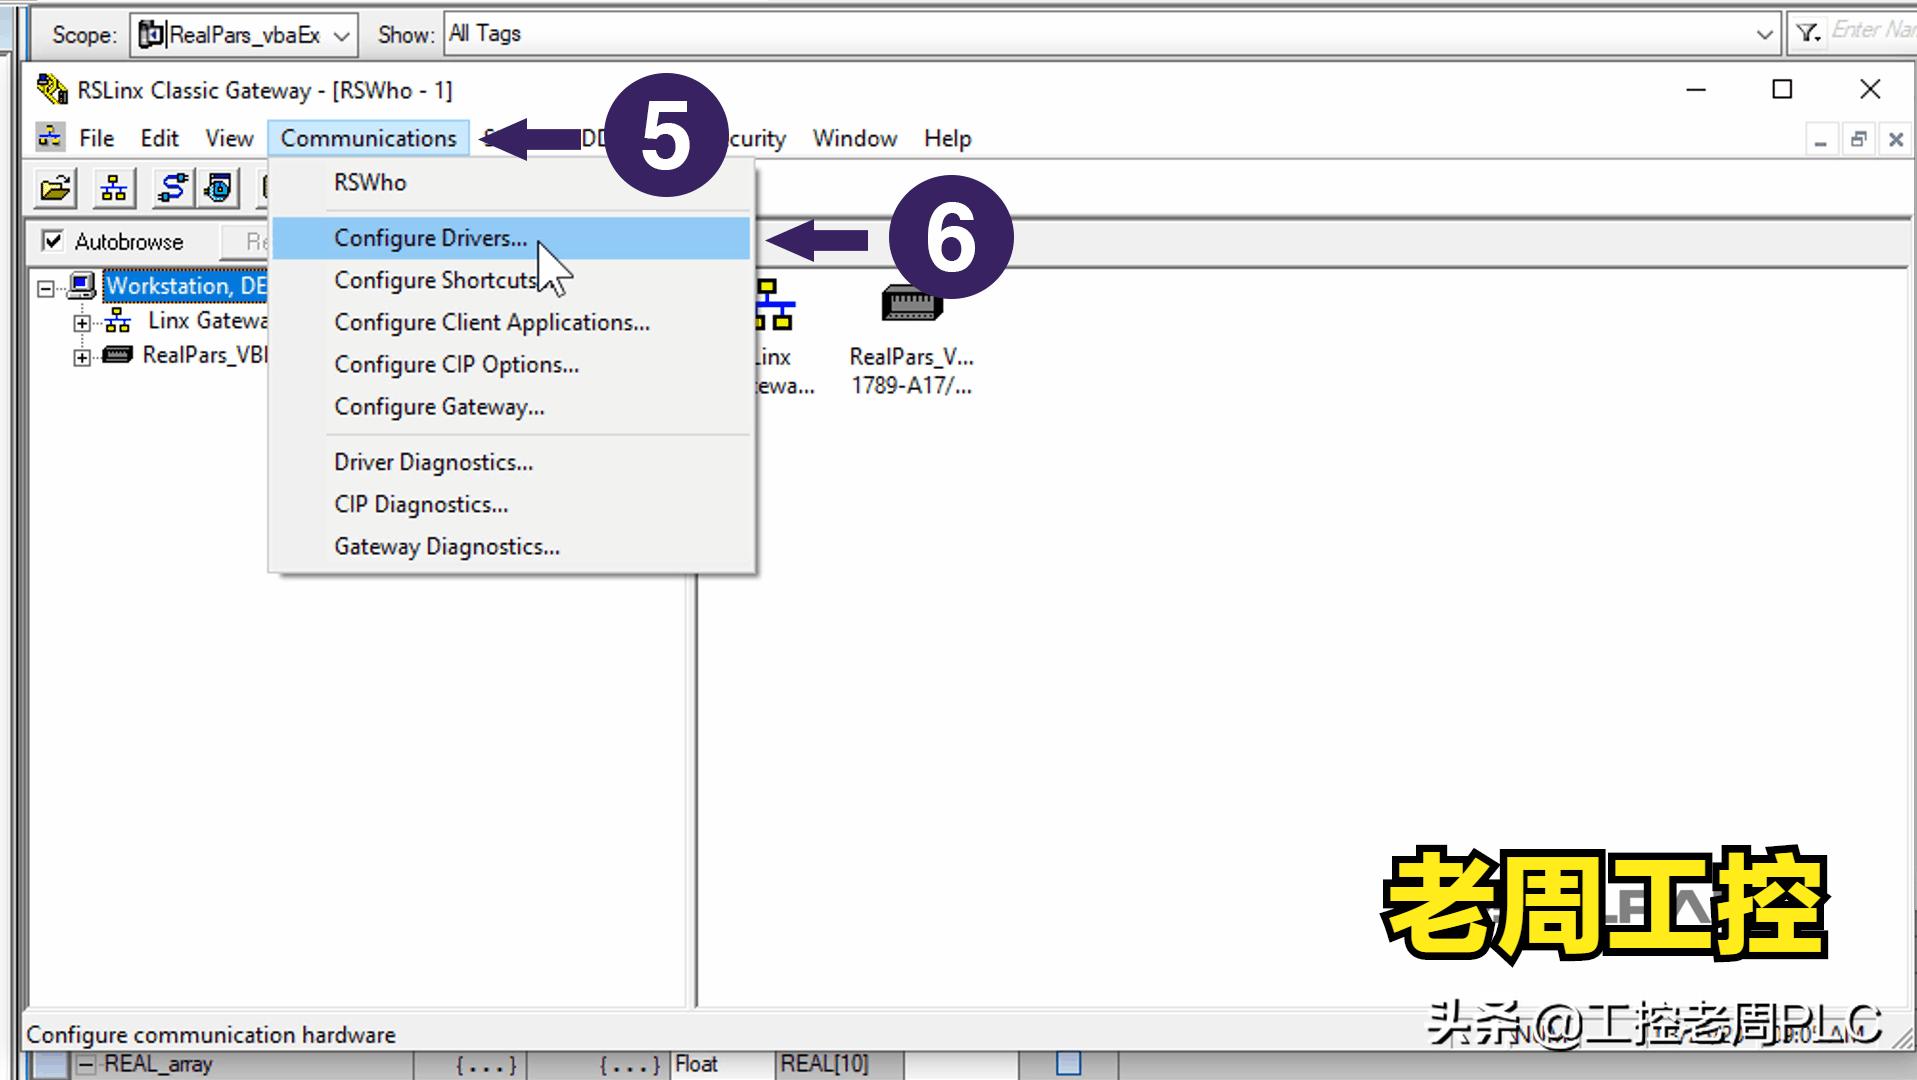1917x1080 pixels.
Task: Open the Edit menu
Action: coord(160,138)
